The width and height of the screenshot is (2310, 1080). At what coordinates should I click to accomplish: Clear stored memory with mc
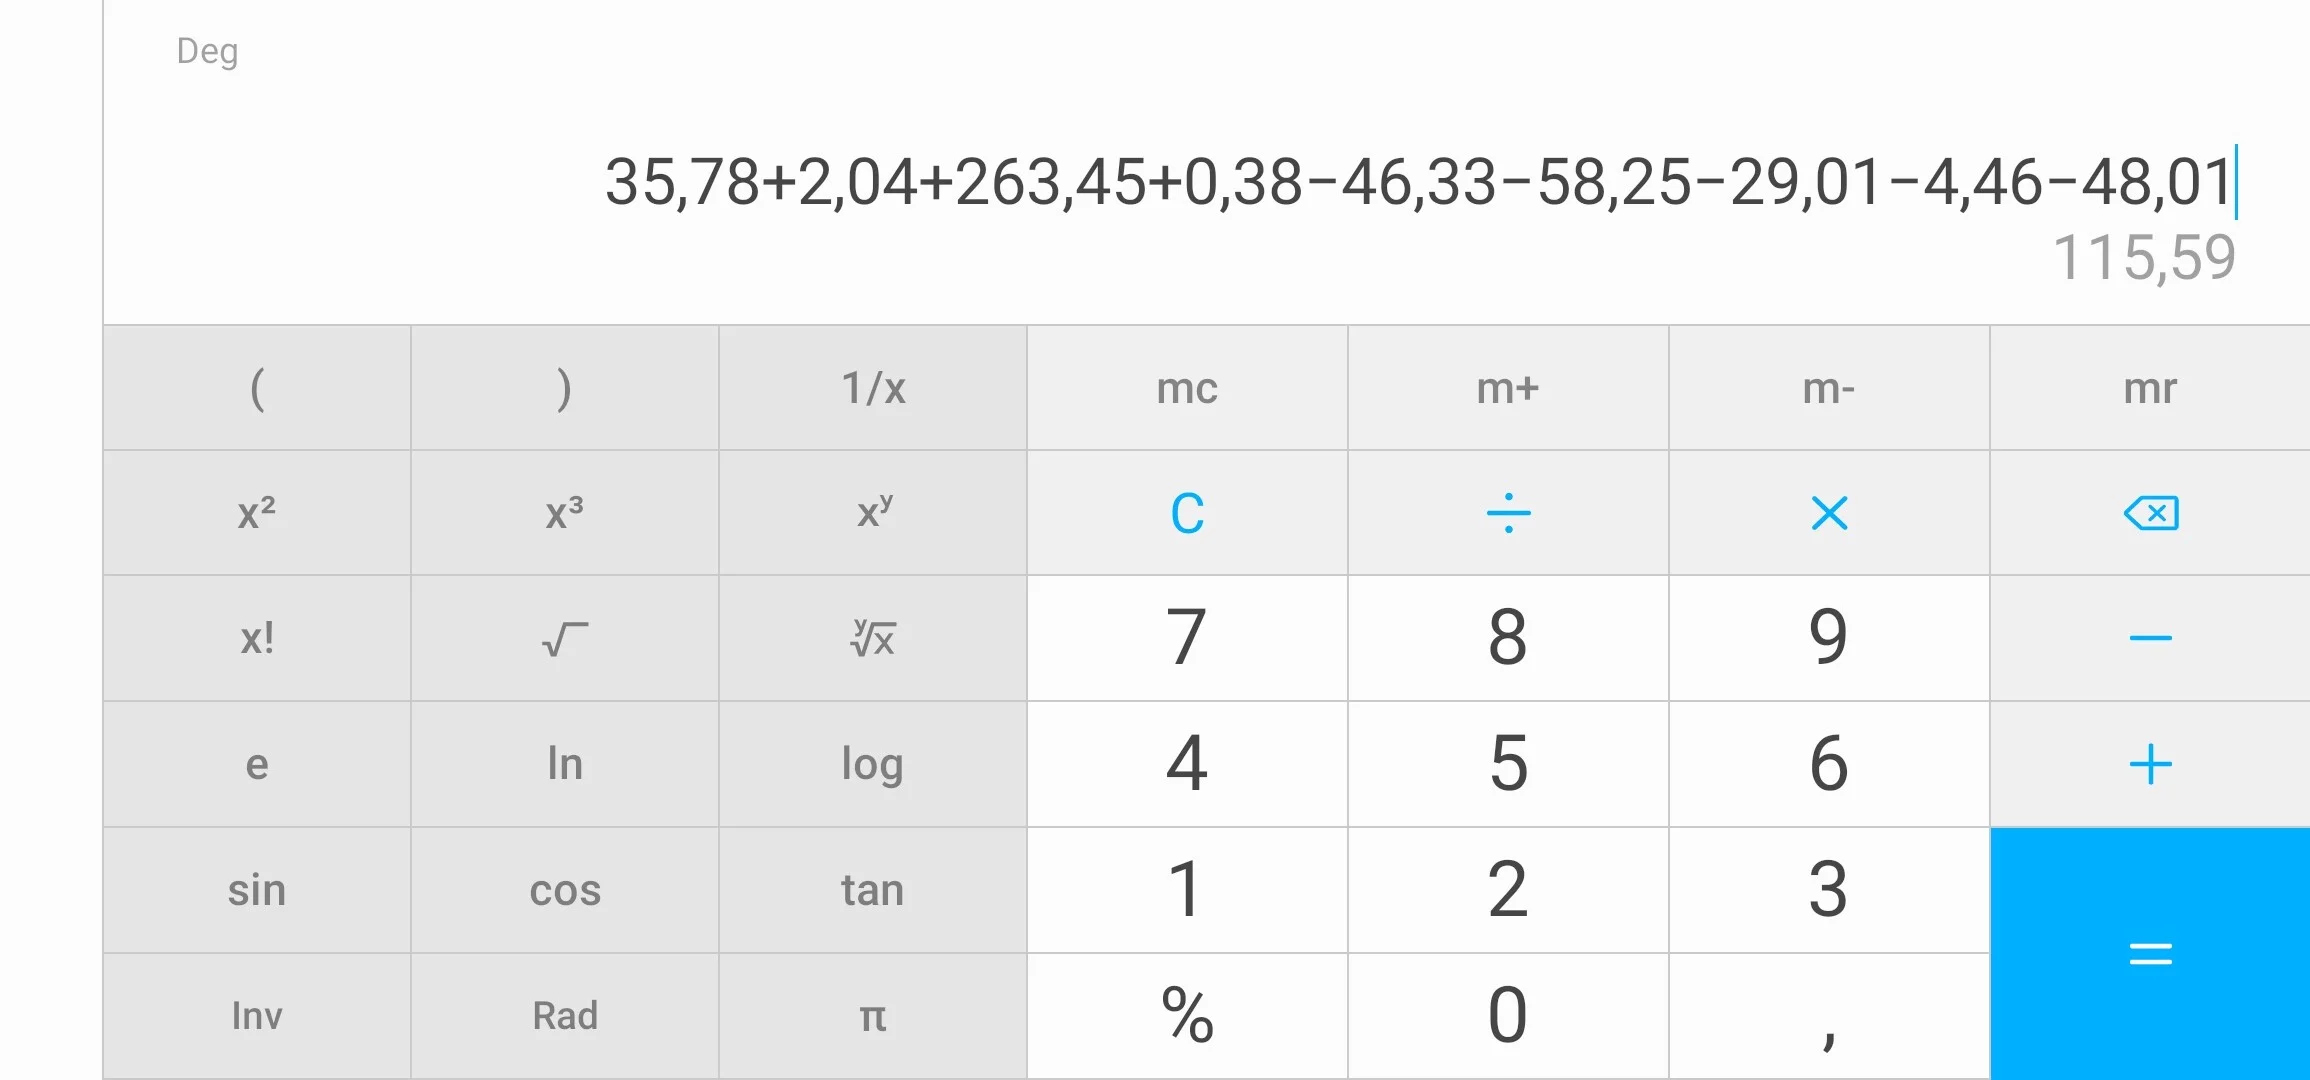point(1187,388)
